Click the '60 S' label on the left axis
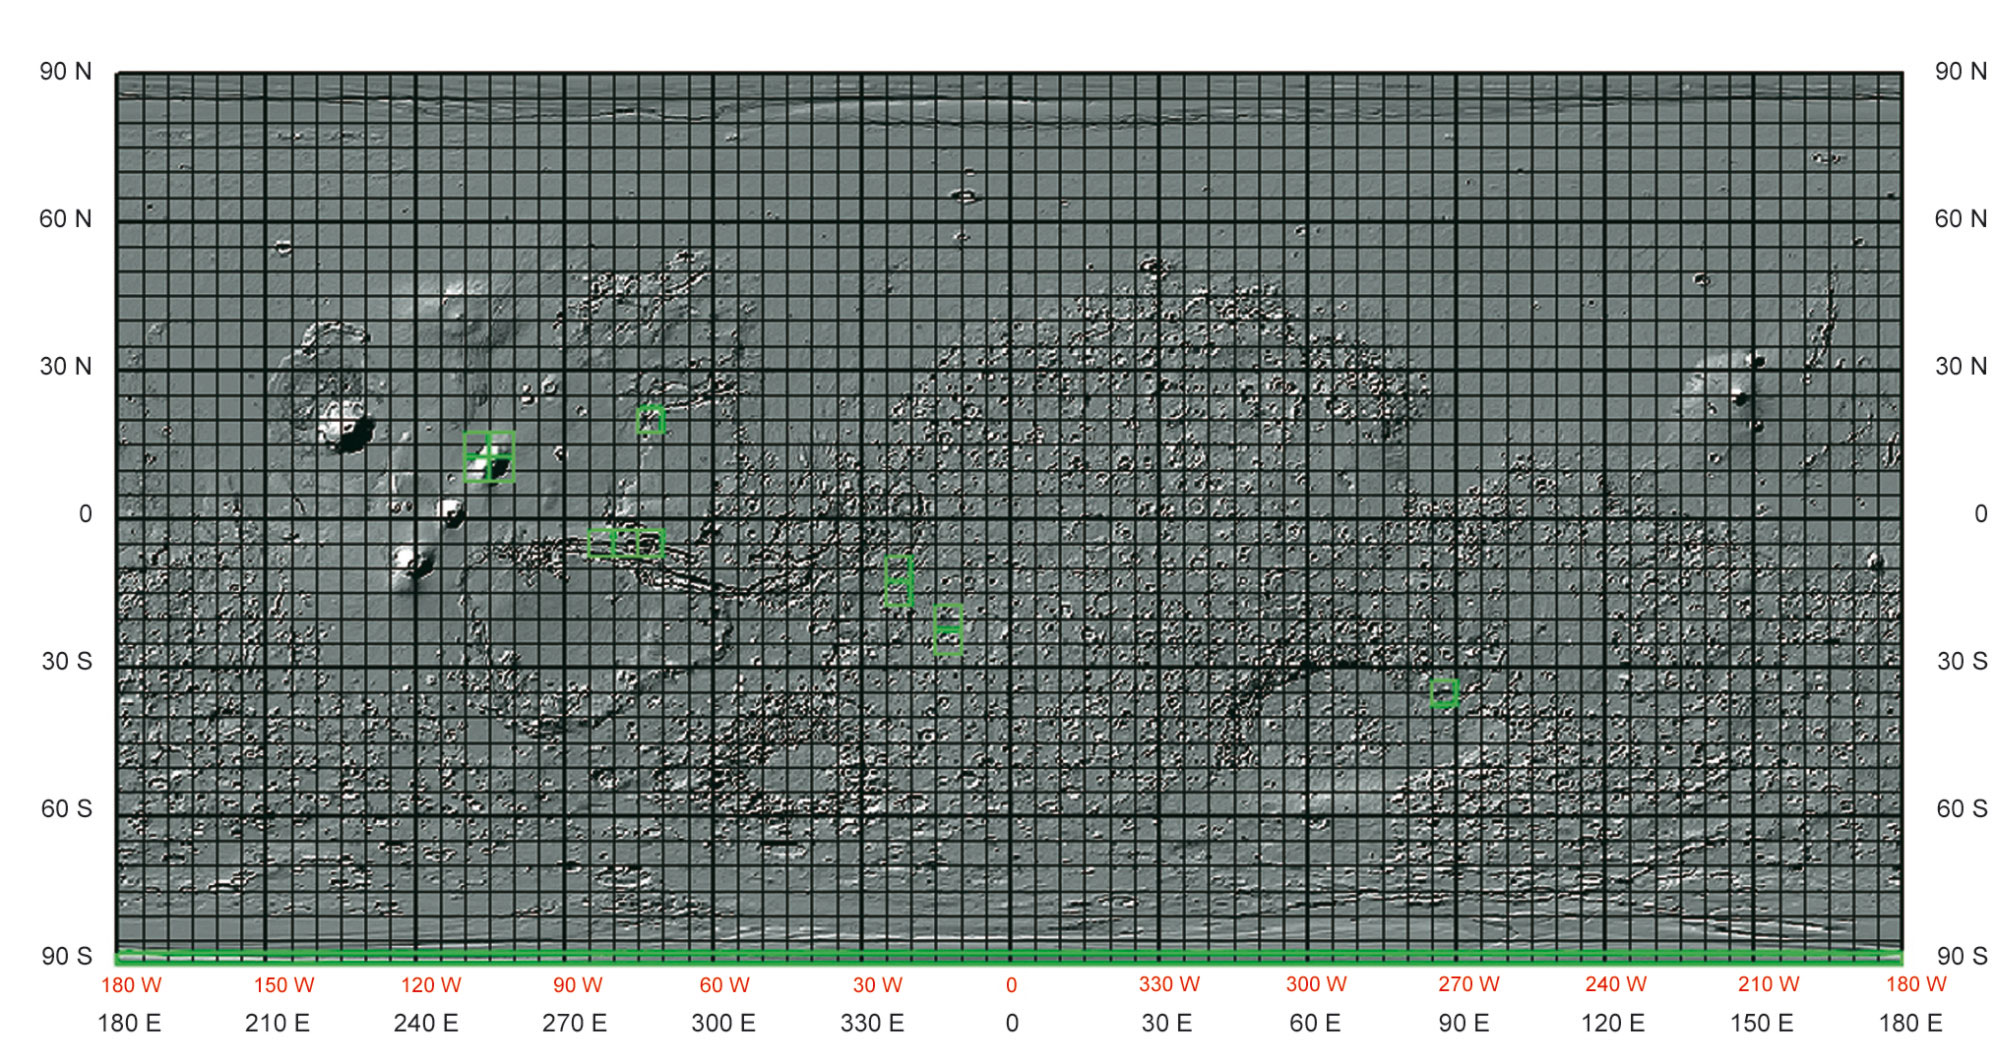Image resolution: width=1996 pixels, height=1062 pixels. [x=66, y=809]
